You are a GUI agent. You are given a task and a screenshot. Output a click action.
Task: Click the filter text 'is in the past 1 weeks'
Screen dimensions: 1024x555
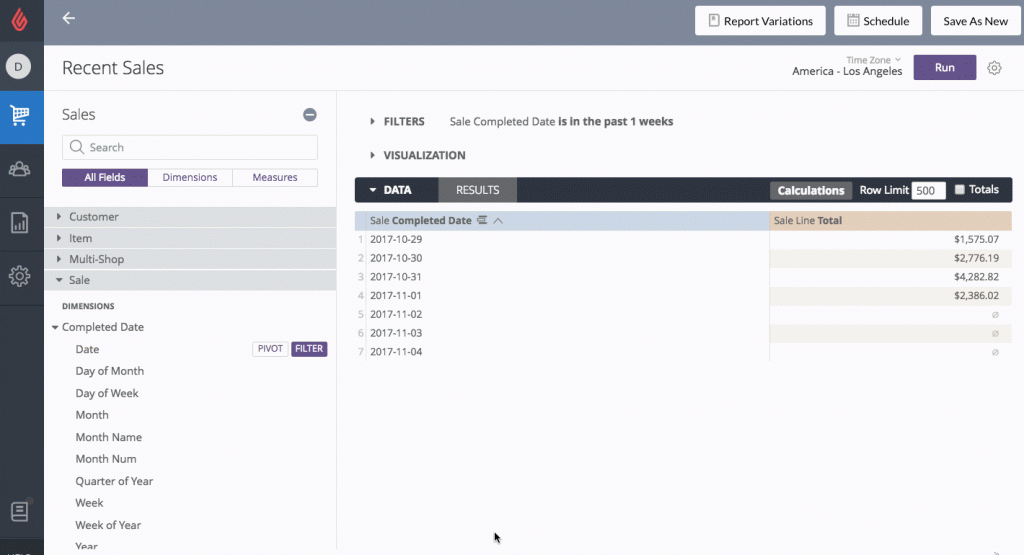click(615, 121)
